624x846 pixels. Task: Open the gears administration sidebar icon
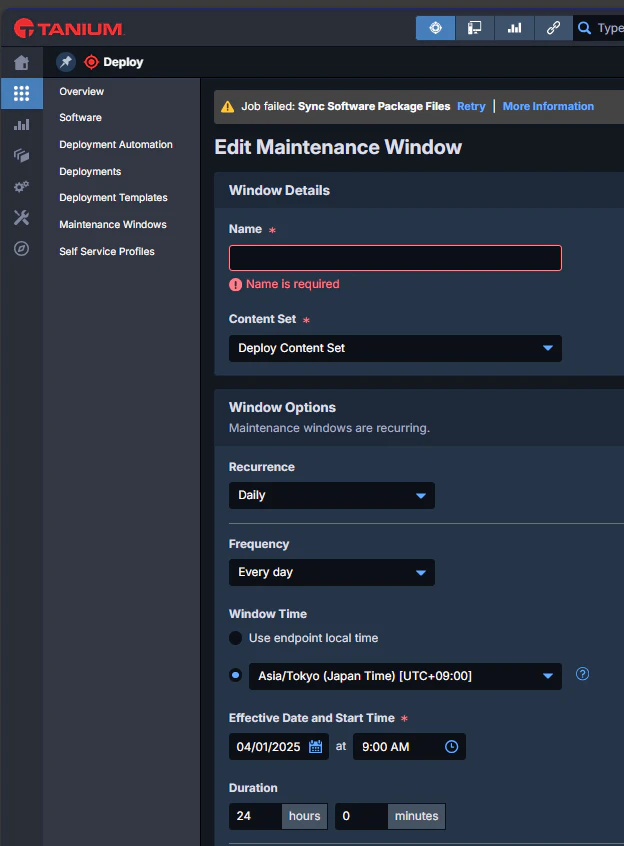(x=22, y=187)
